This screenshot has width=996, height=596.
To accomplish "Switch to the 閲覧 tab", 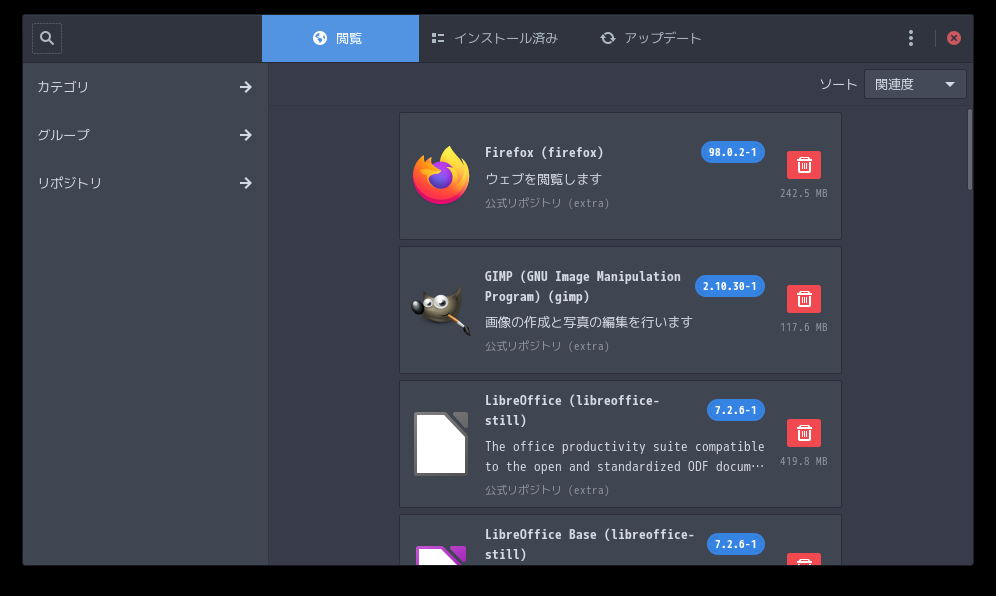I will tap(340, 38).
